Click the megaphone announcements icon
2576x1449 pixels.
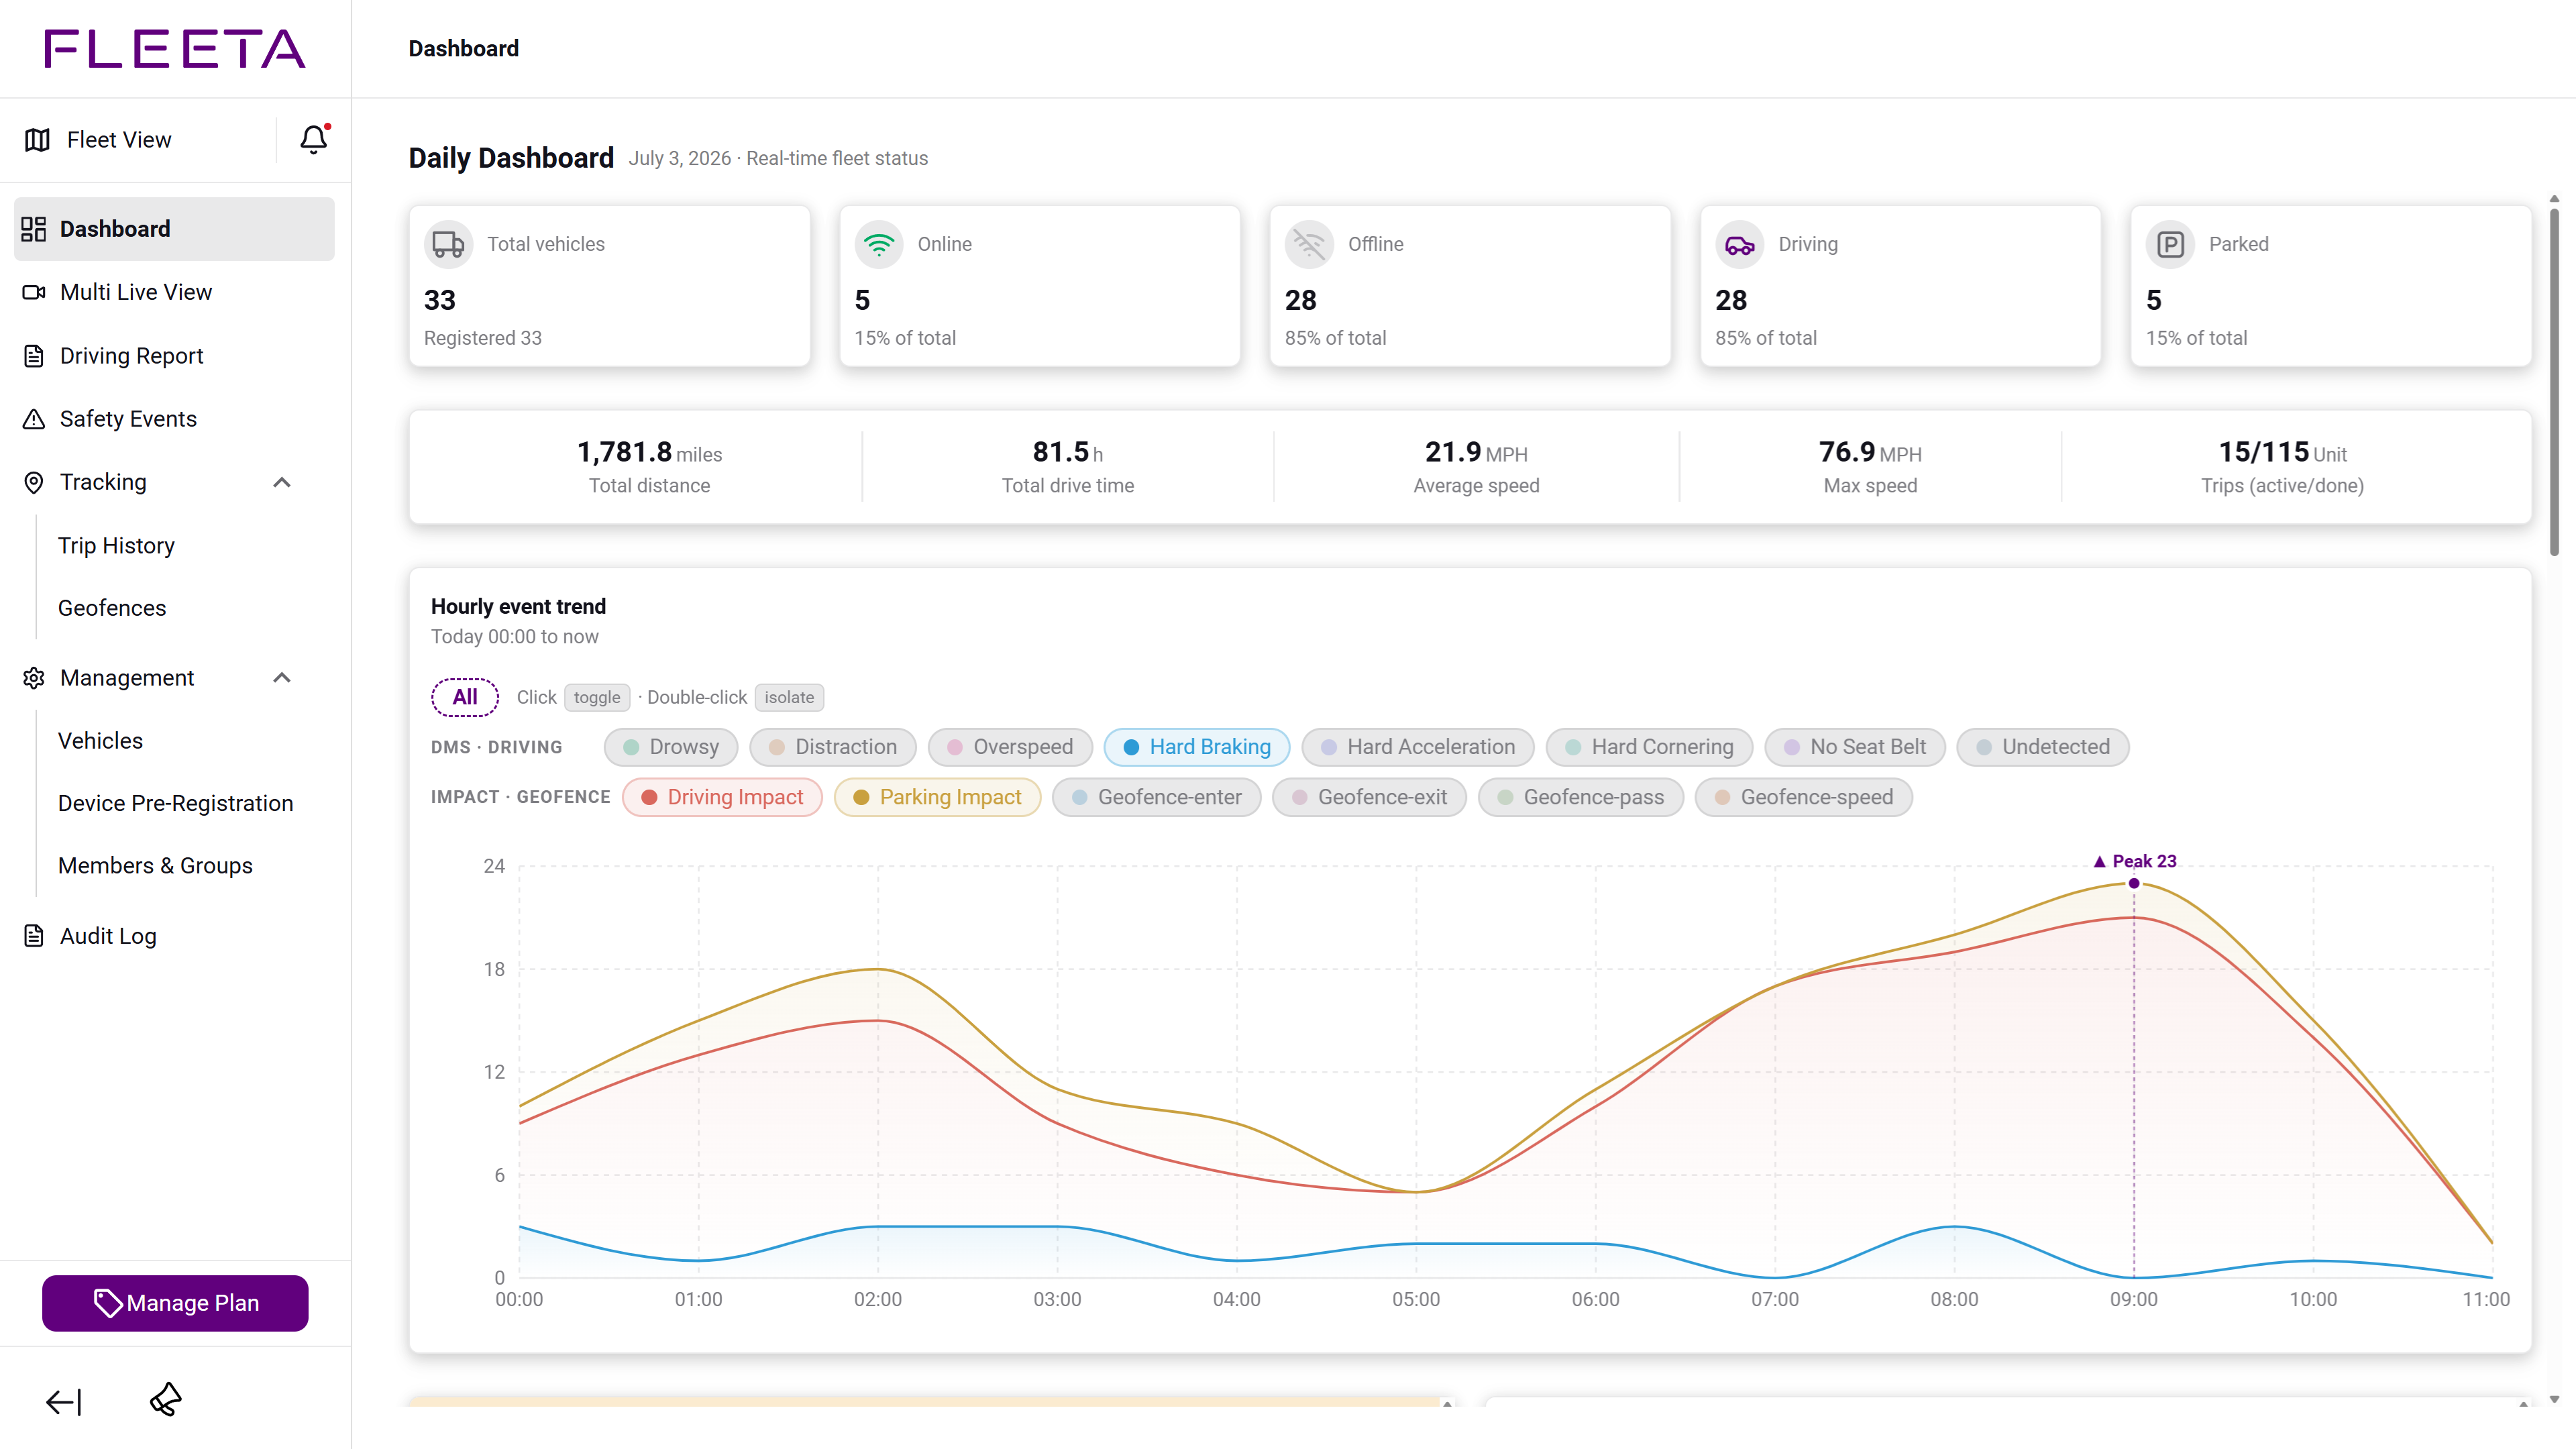click(x=166, y=1400)
